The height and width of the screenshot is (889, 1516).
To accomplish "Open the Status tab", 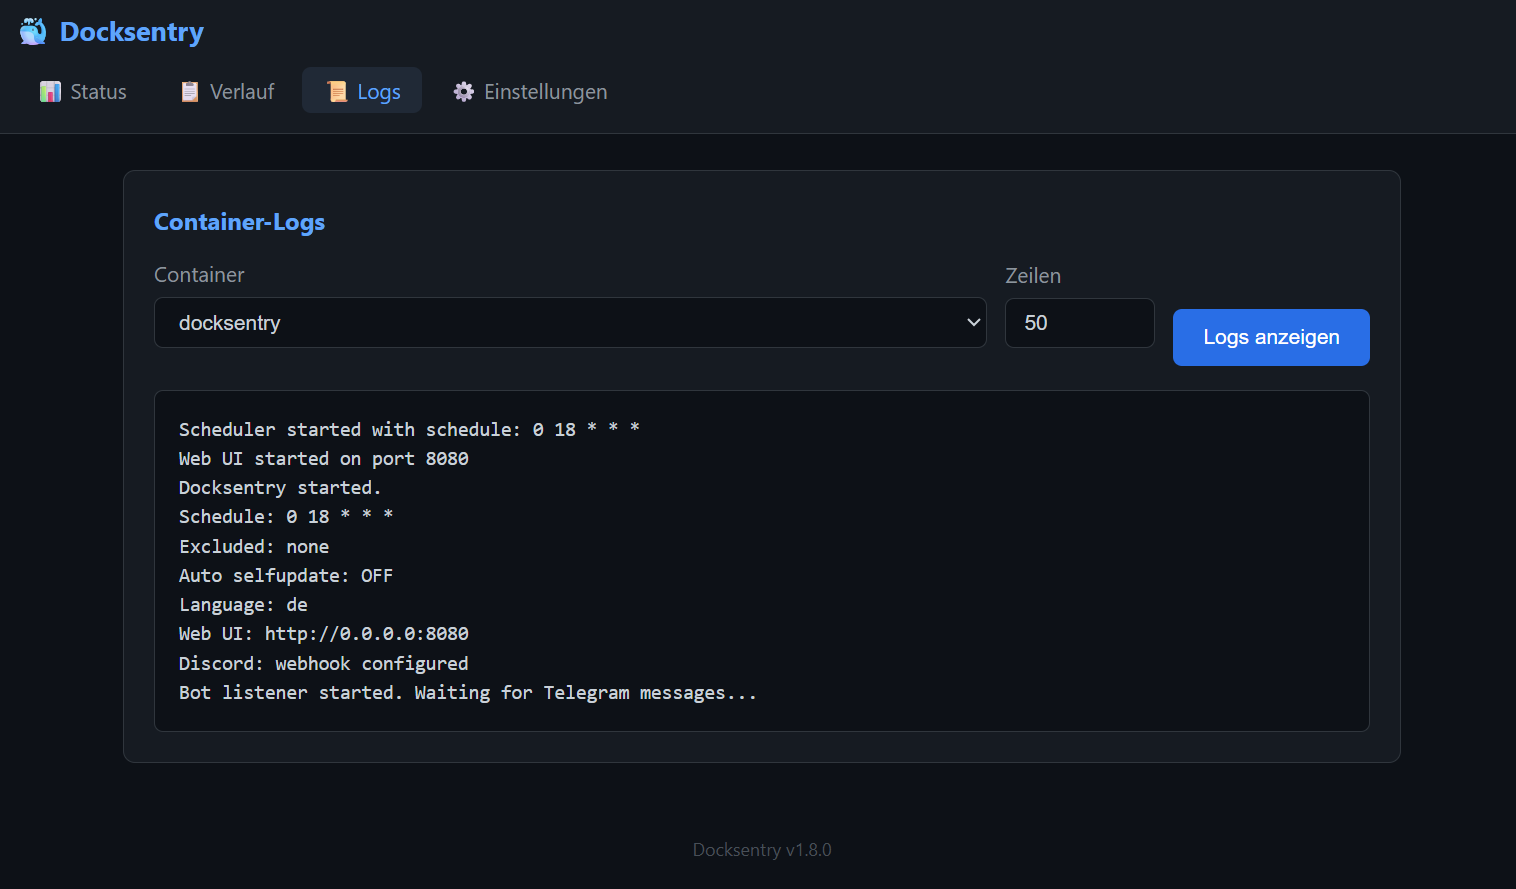I will 83,91.
